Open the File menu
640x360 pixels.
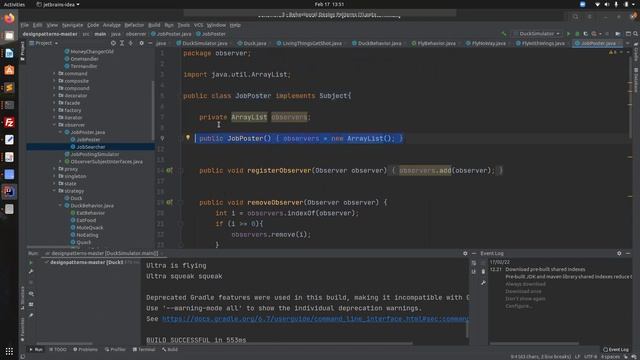coord(24,25)
